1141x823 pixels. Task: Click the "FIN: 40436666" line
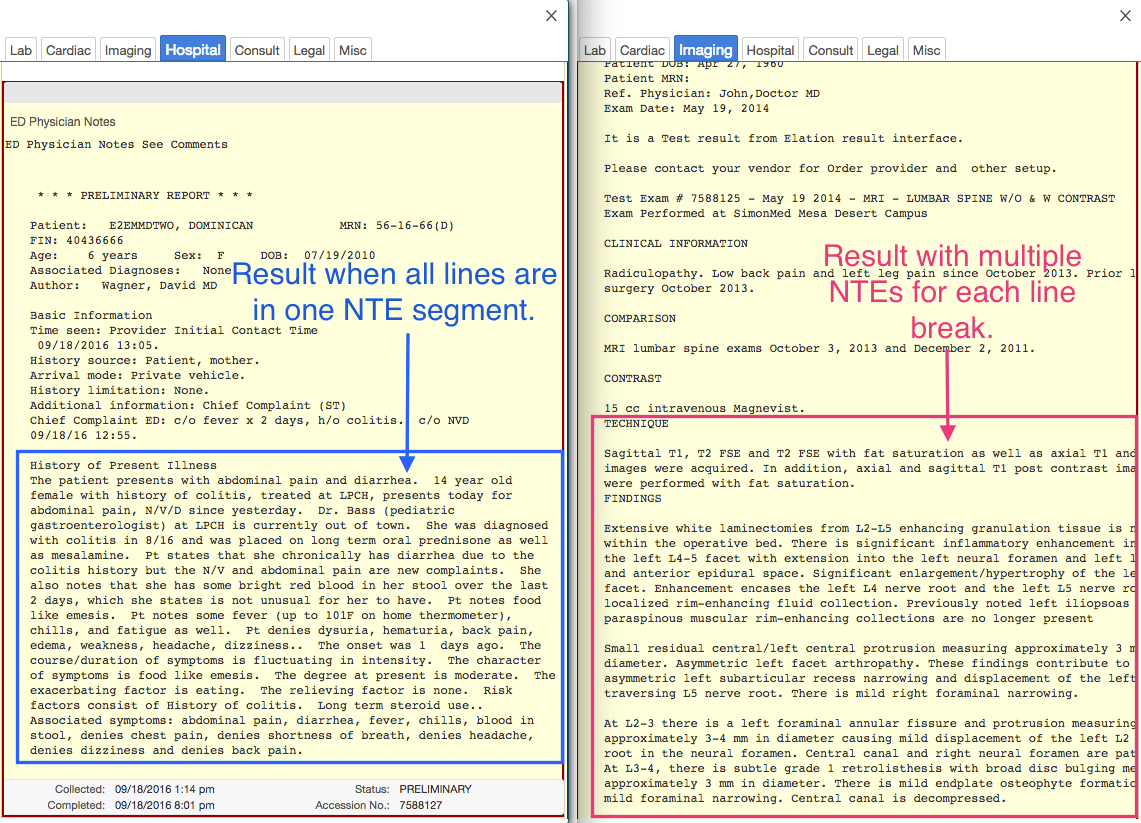click(x=76, y=241)
